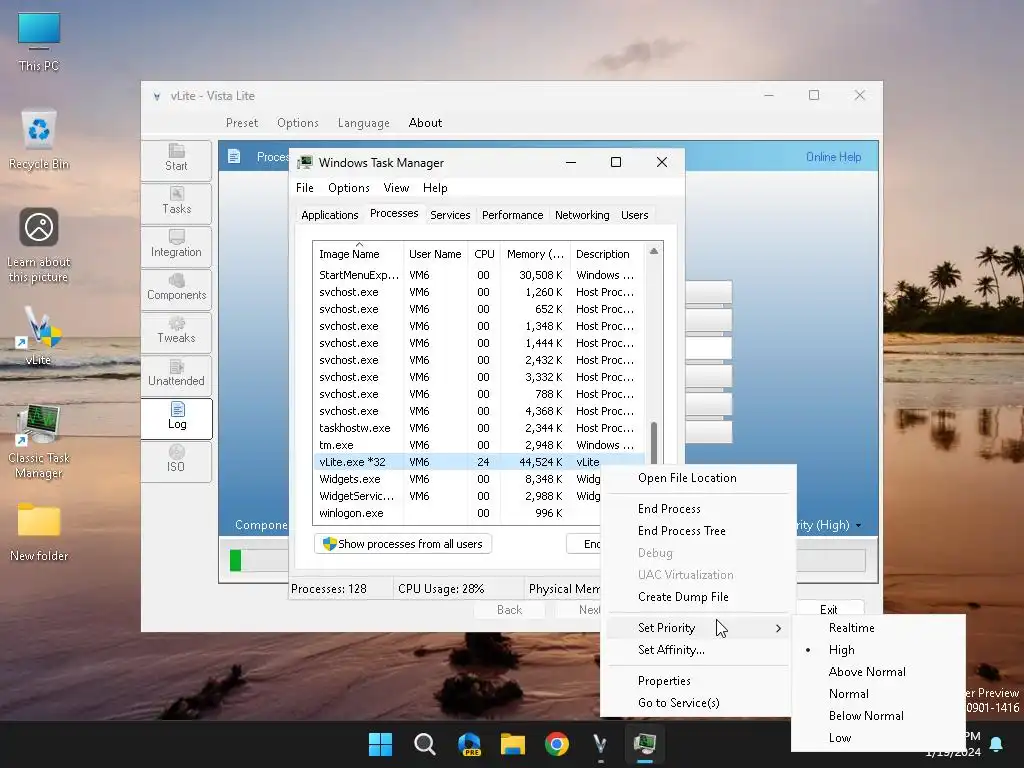Viewport: 1024px width, 768px height.
Task: Set priority to Below Normal
Action: [x=866, y=716]
